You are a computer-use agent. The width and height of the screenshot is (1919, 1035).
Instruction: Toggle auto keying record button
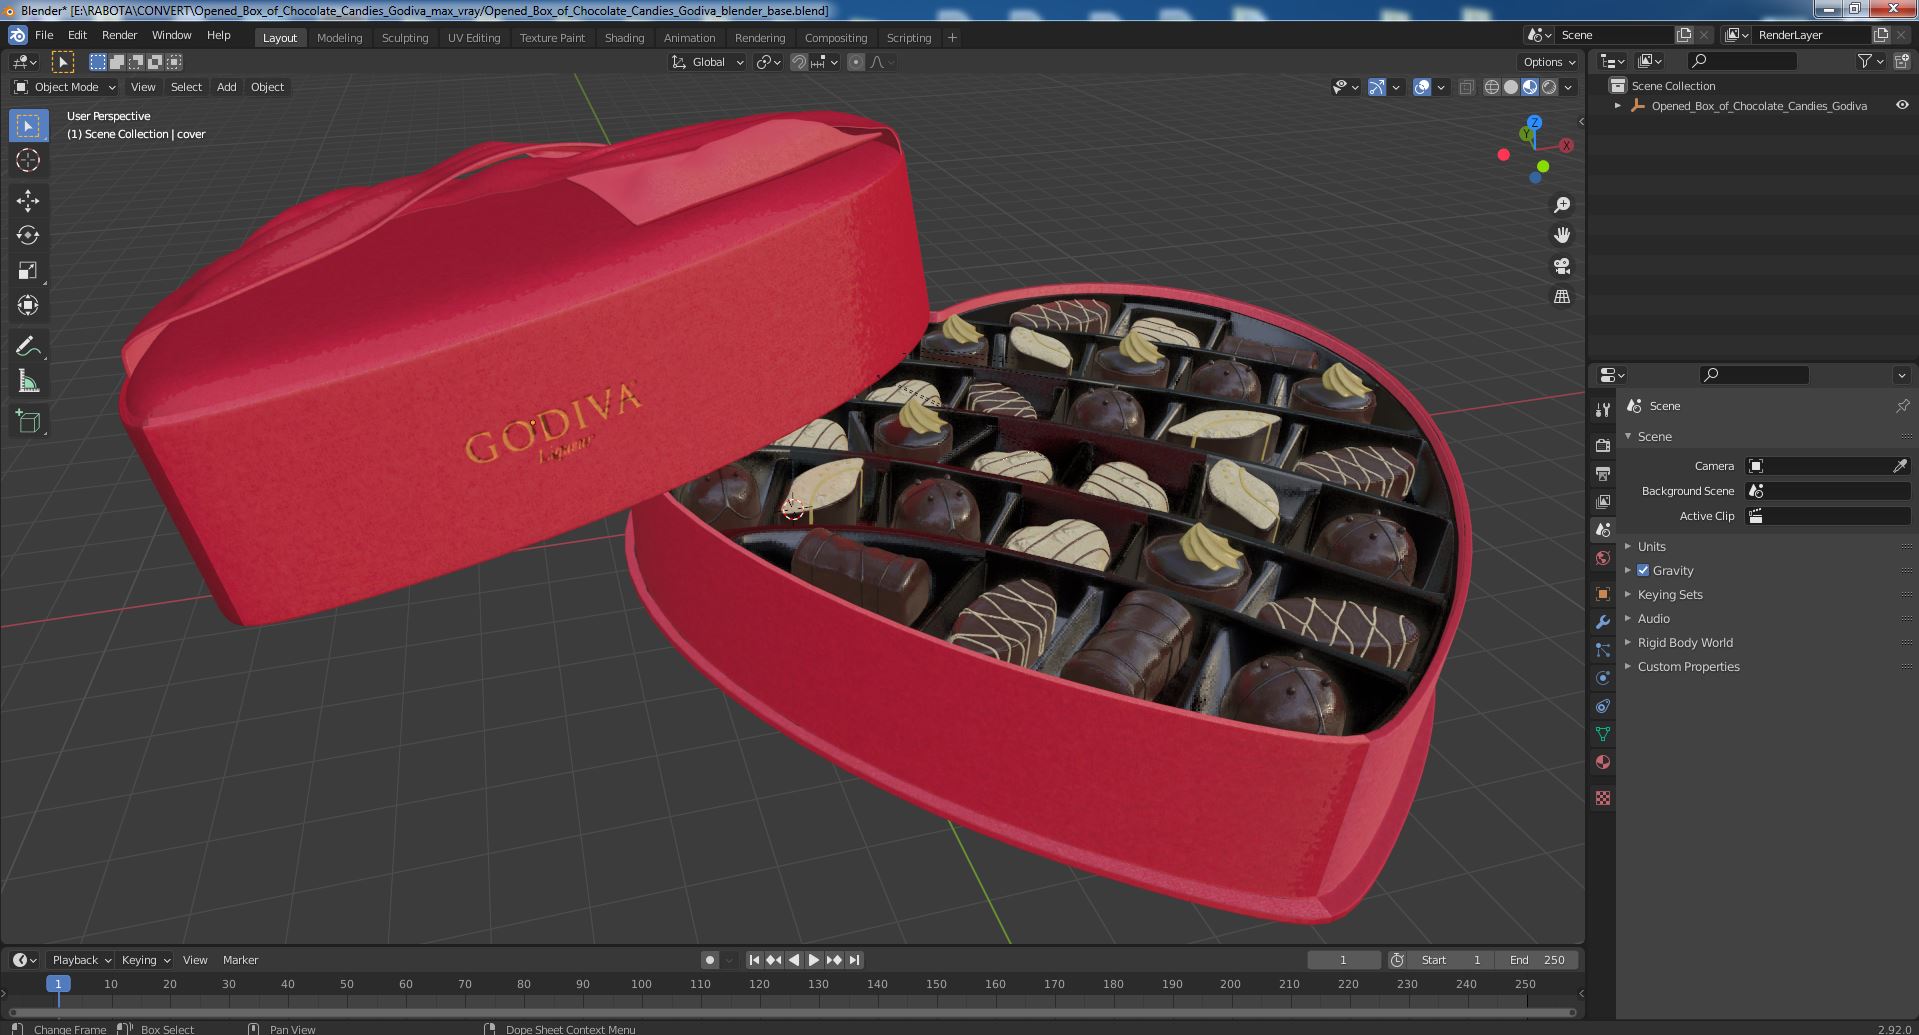(x=710, y=960)
